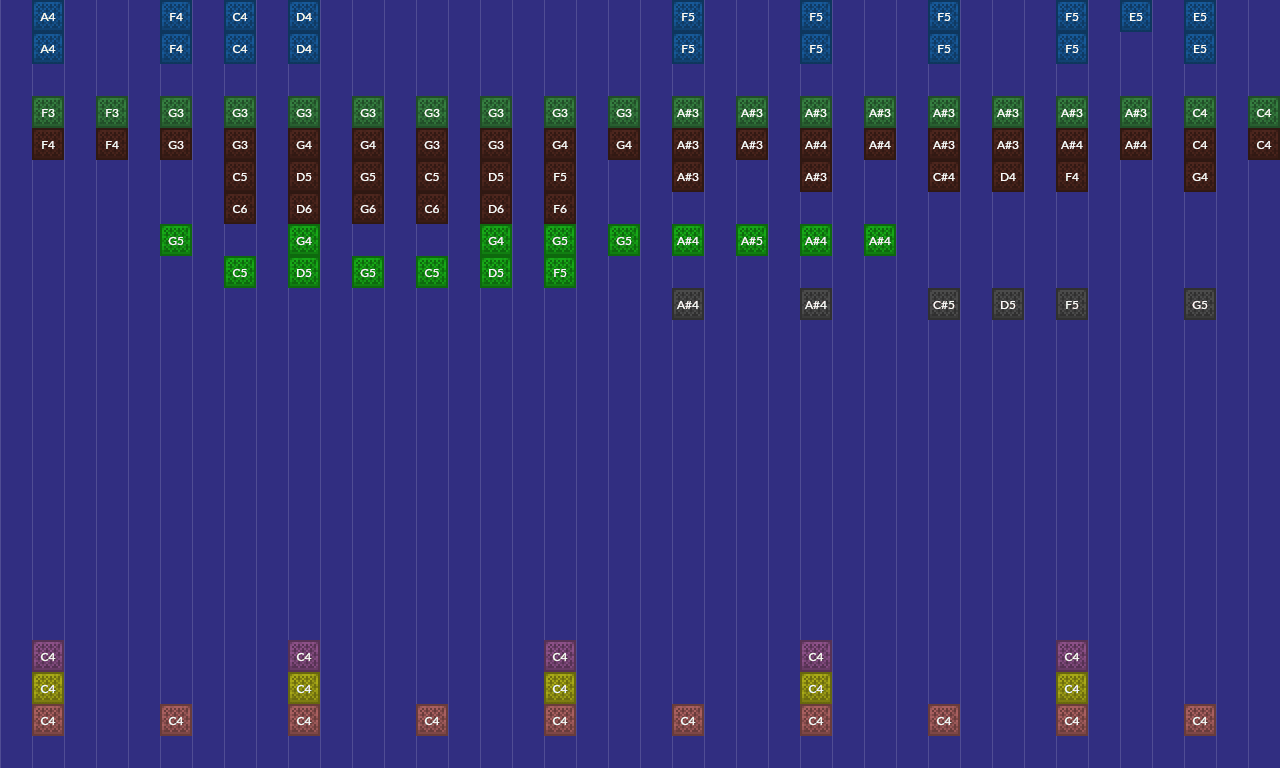Click the lower blue A4 note
This screenshot has height=768, width=1280.
point(48,48)
